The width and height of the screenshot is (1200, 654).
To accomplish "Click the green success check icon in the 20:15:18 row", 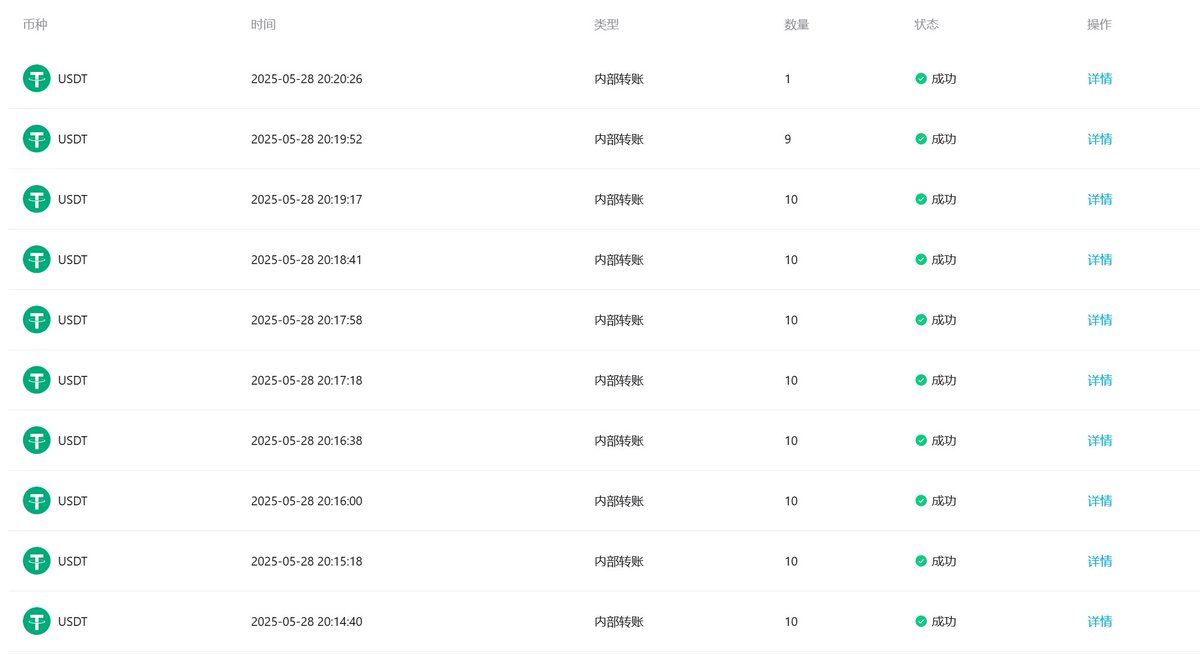I will pos(921,561).
